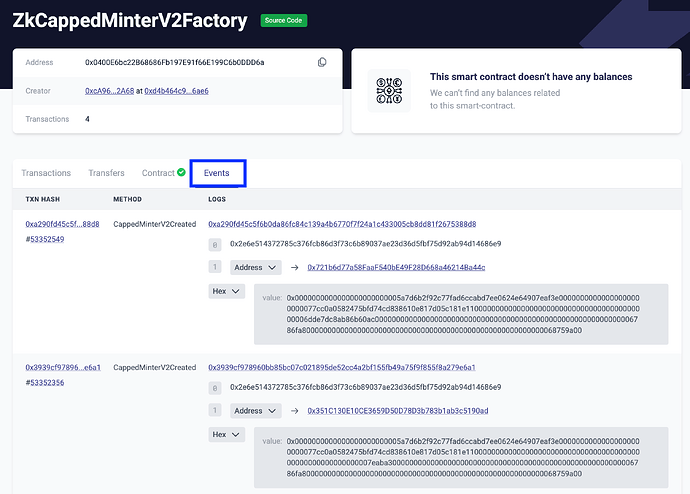Click topic index 0 badge in first log
The image size is (690, 494).
214,244
